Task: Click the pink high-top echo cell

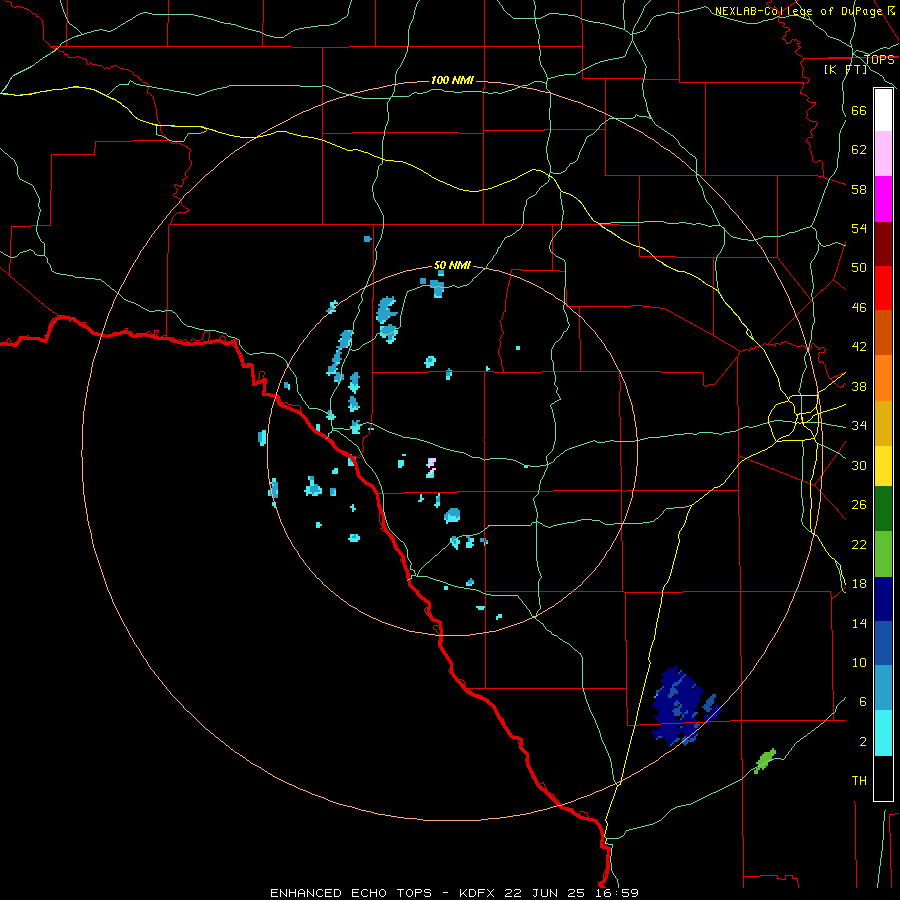Action: pyautogui.click(x=431, y=467)
